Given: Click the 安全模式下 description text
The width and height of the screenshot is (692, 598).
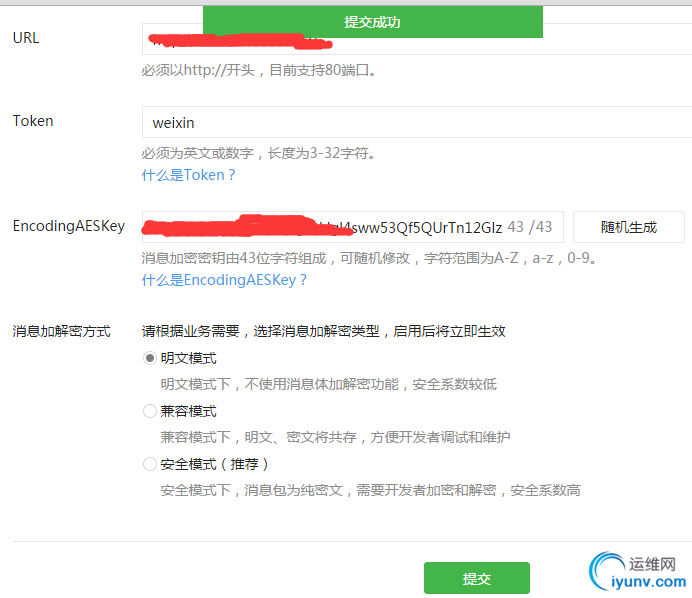Looking at the screenshot, I should click(x=371, y=490).
